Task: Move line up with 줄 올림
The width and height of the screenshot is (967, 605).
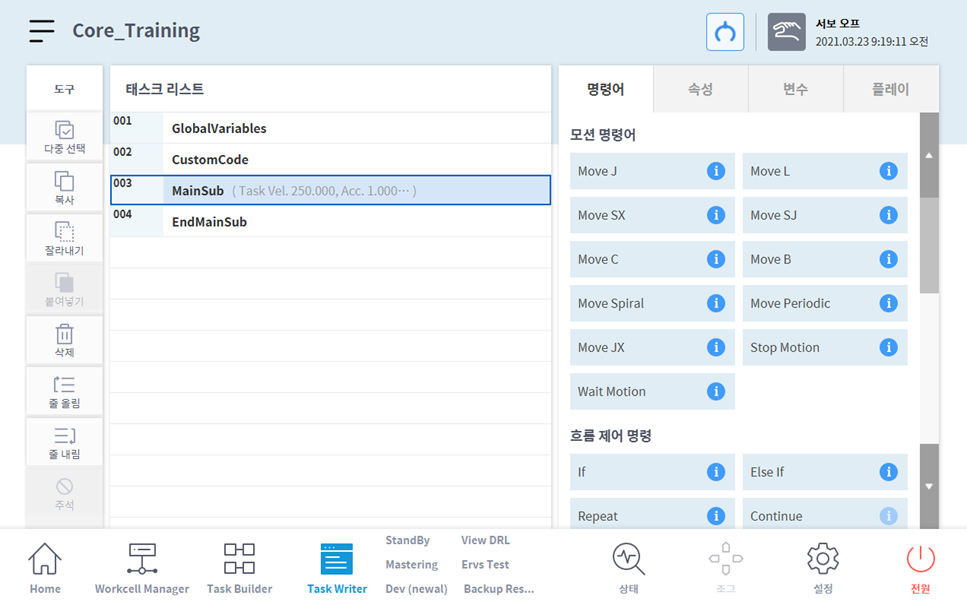Action: pos(64,391)
